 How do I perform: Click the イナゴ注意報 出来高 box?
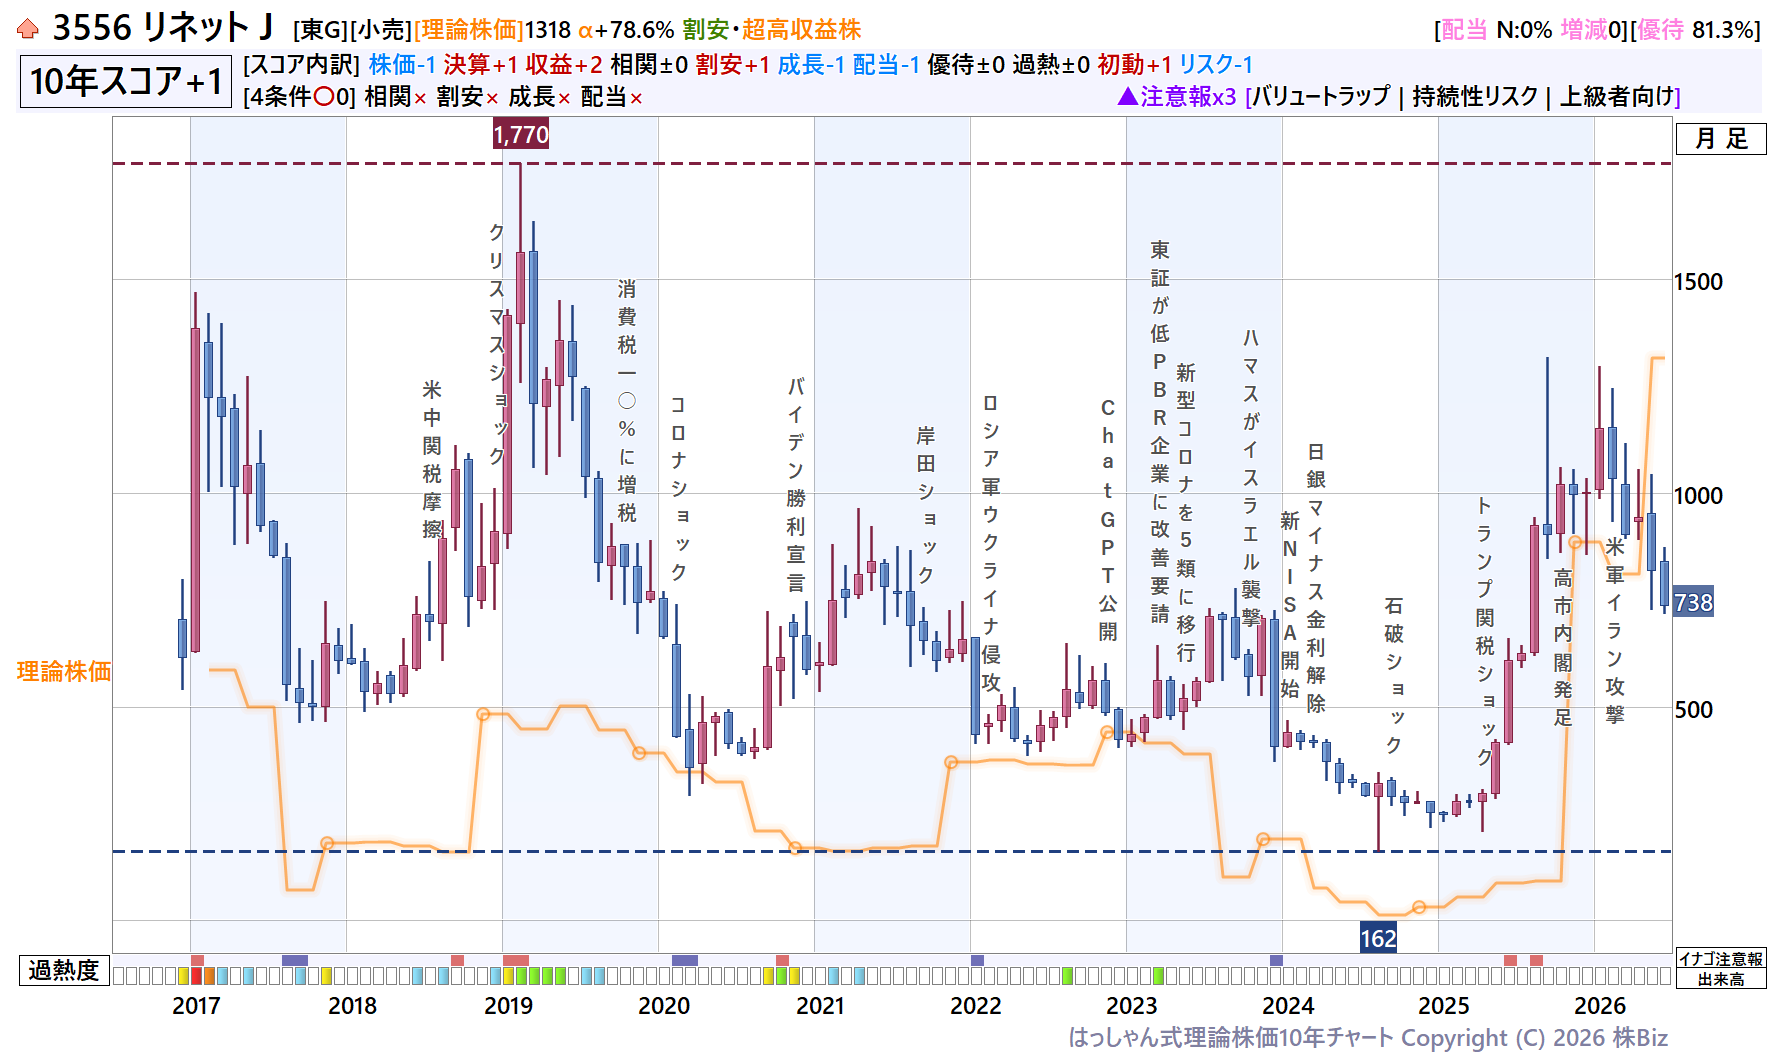[x=1721, y=969]
